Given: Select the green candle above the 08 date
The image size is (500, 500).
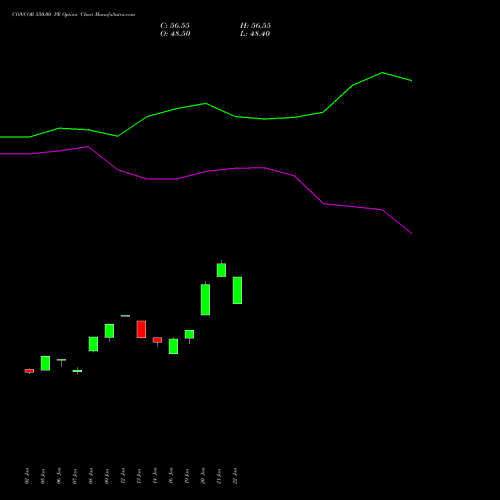Looking at the screenshot, I should coord(93,344).
